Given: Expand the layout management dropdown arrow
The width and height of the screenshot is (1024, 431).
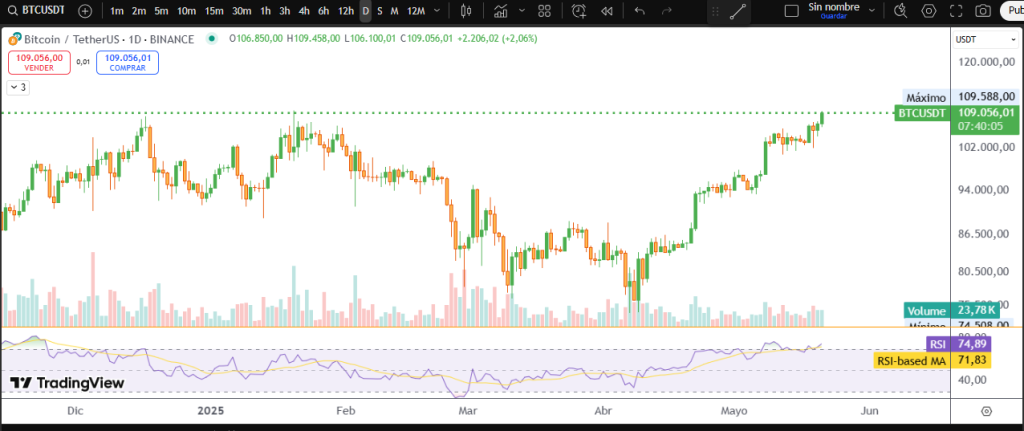Looking at the screenshot, I should point(872,10).
